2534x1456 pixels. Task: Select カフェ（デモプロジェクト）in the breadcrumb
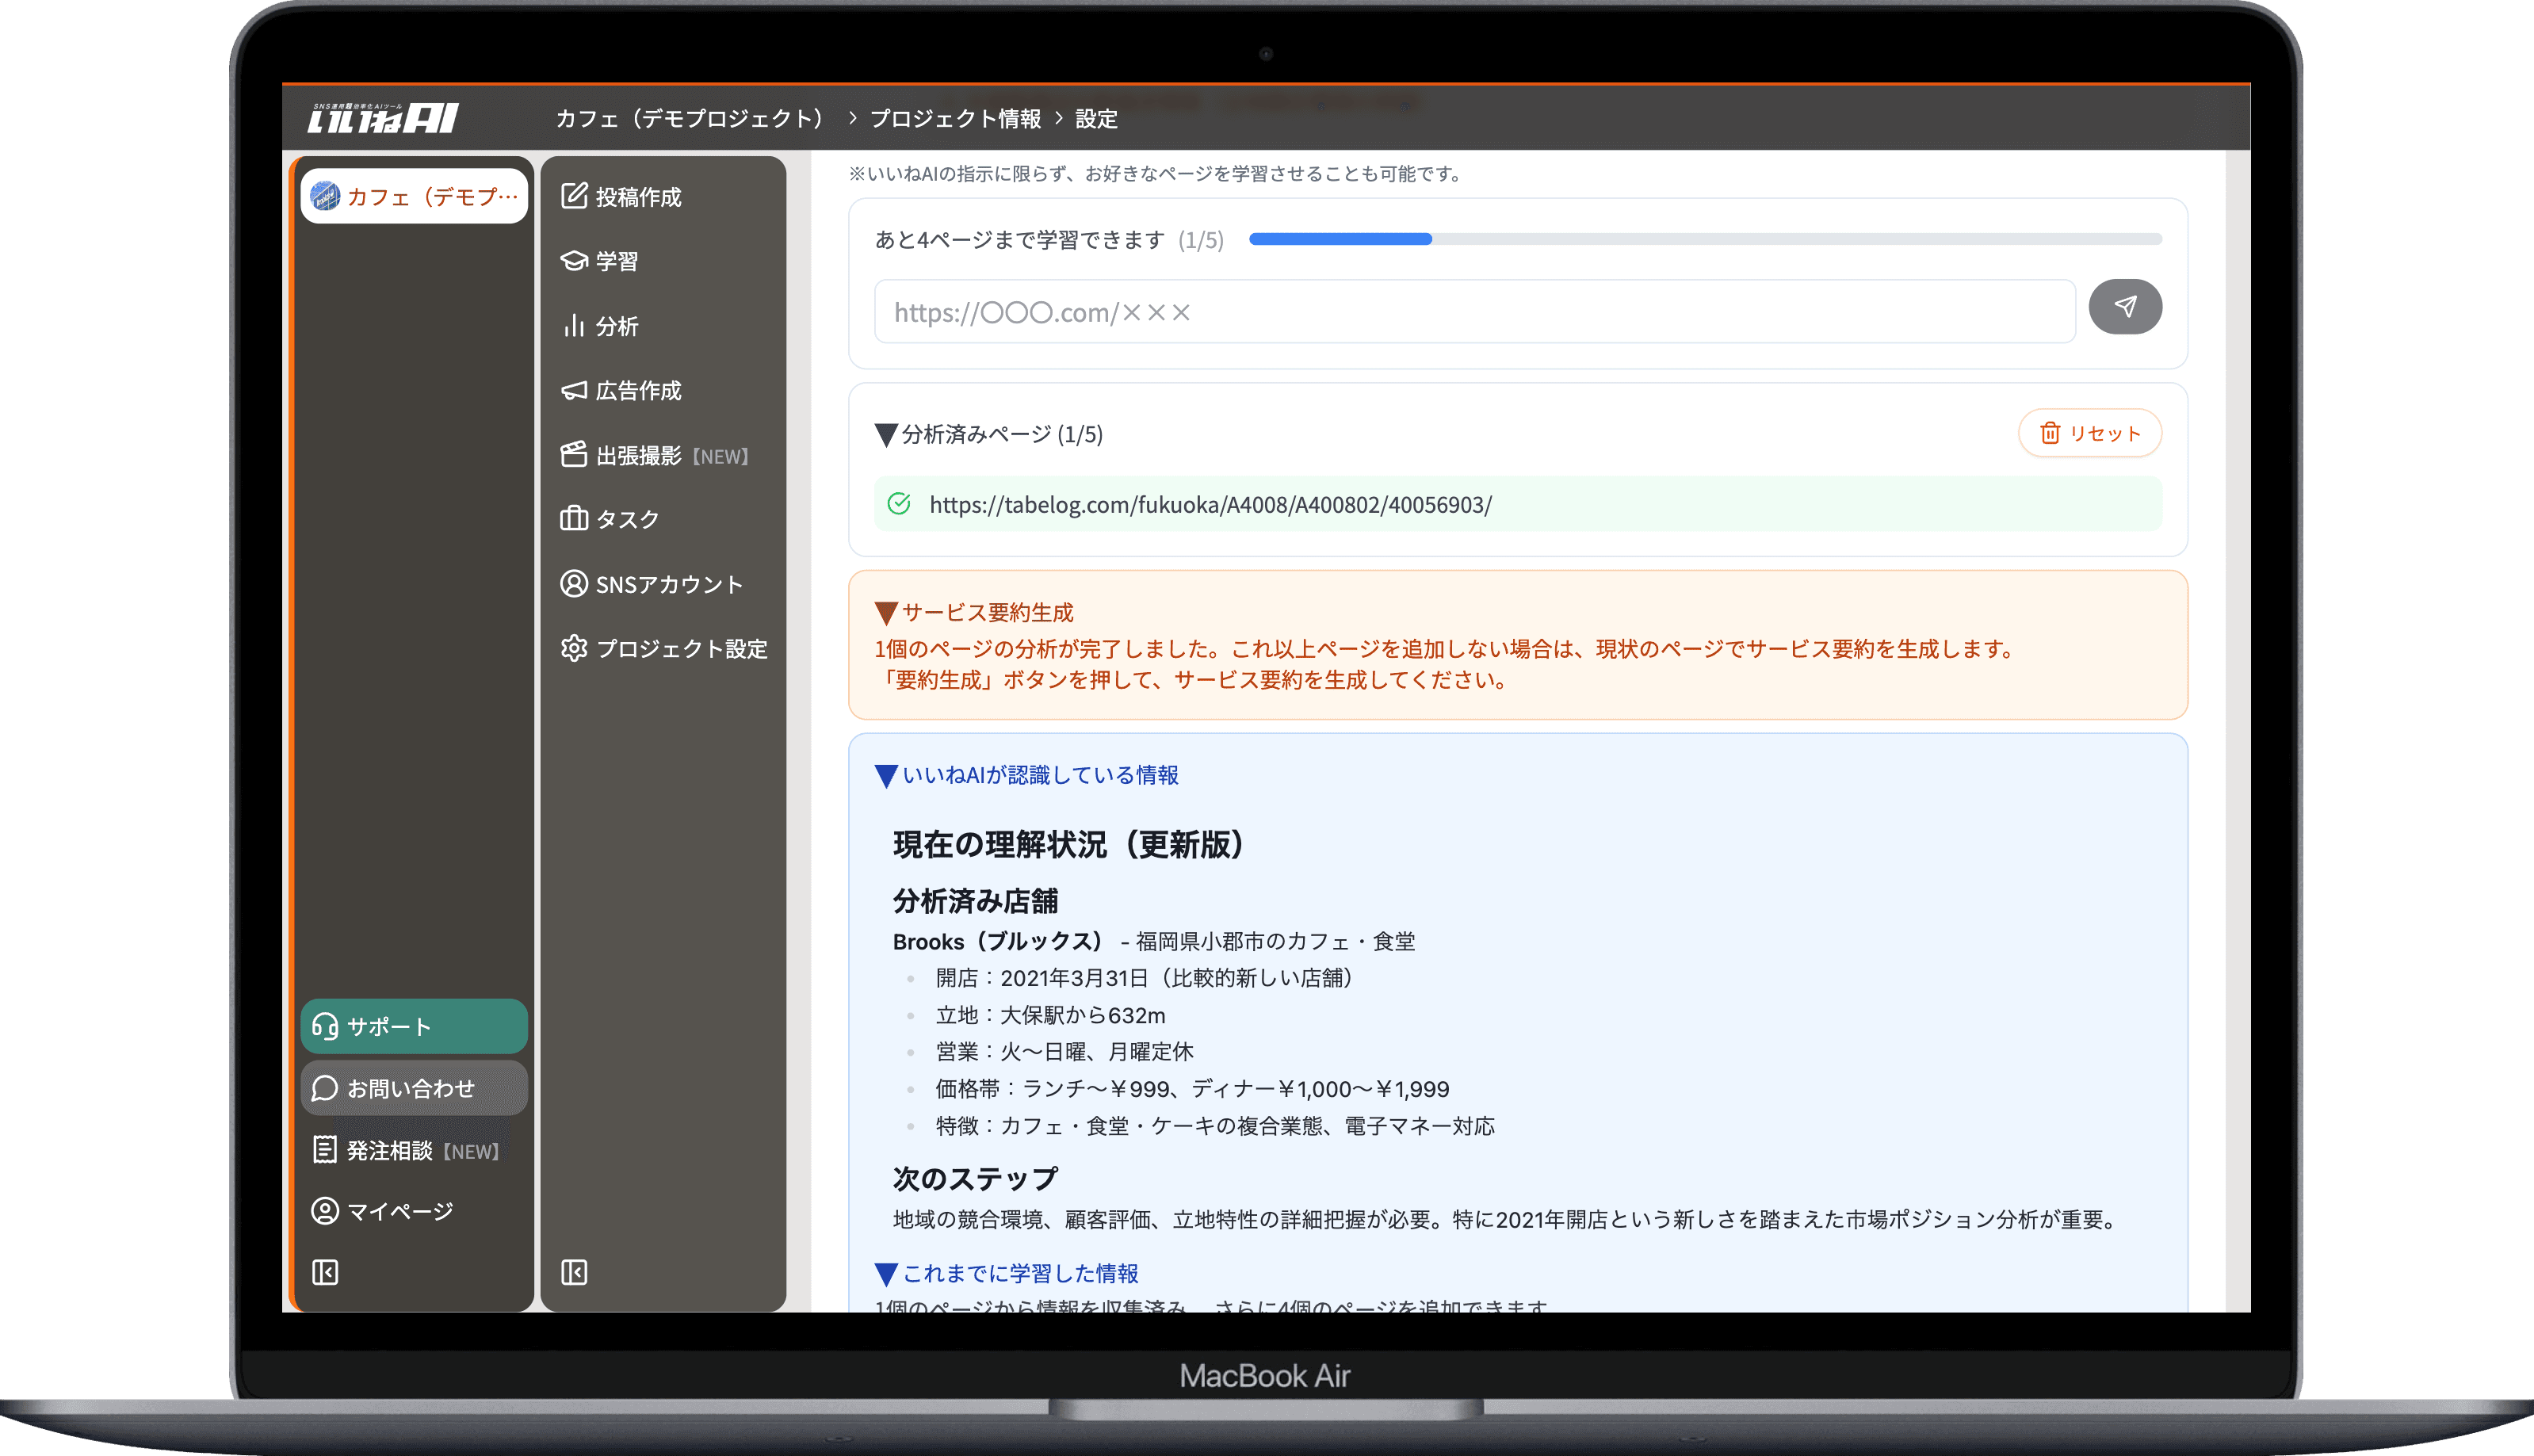689,117
